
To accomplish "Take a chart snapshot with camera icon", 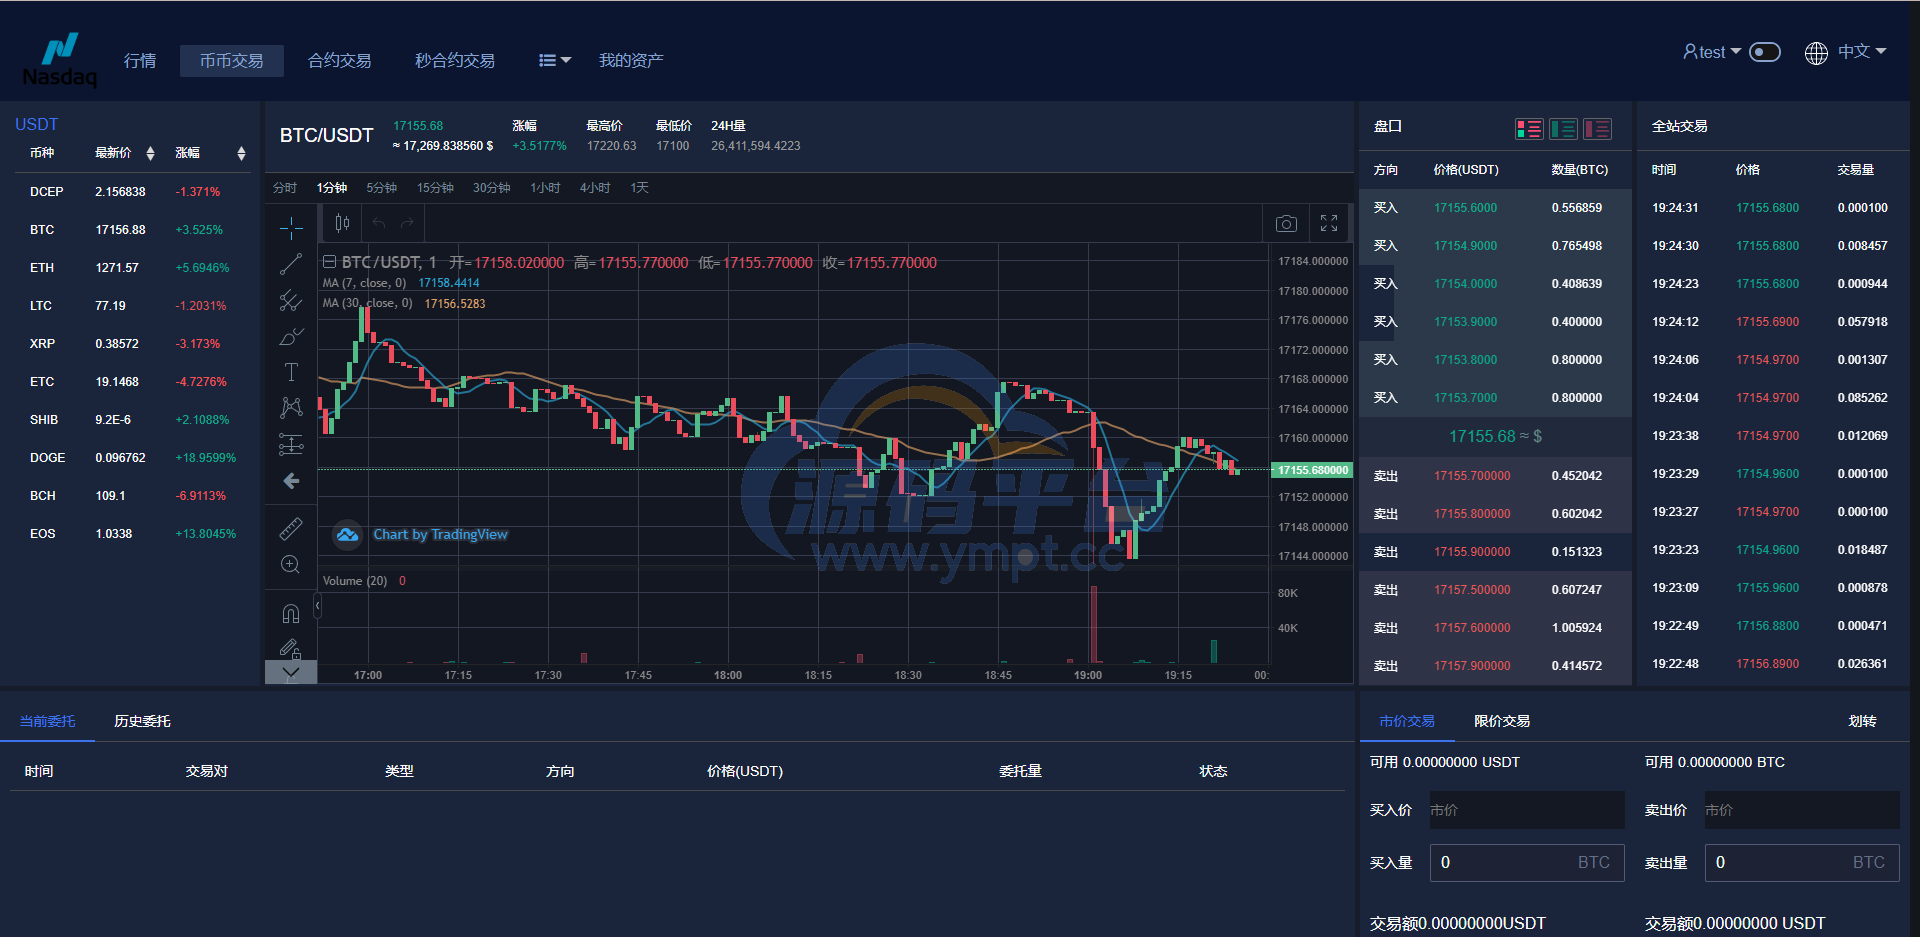I will (1287, 224).
